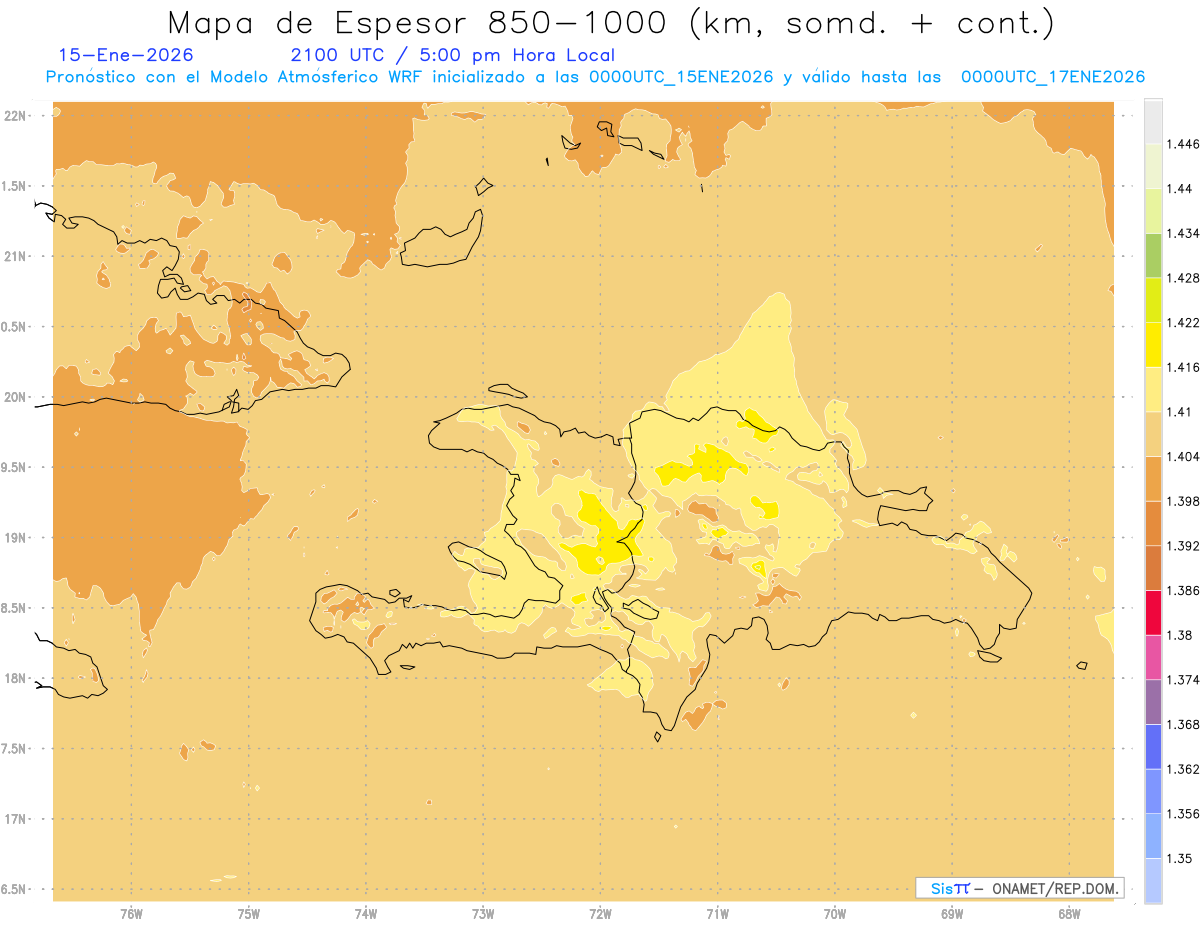Click the 20N latitude axis label
The image size is (1200, 927).
click(14, 397)
